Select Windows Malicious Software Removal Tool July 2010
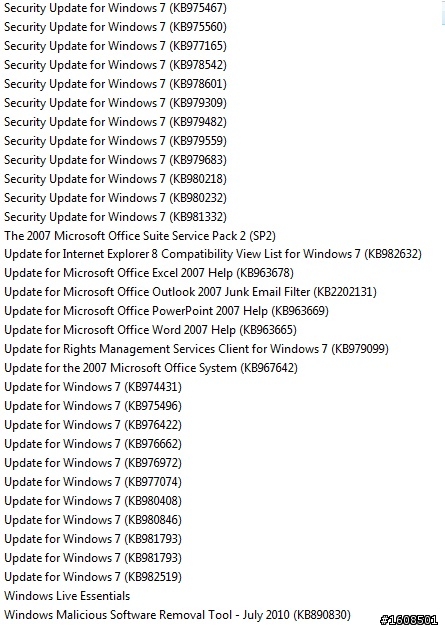445x628 pixels. [x=177, y=615]
